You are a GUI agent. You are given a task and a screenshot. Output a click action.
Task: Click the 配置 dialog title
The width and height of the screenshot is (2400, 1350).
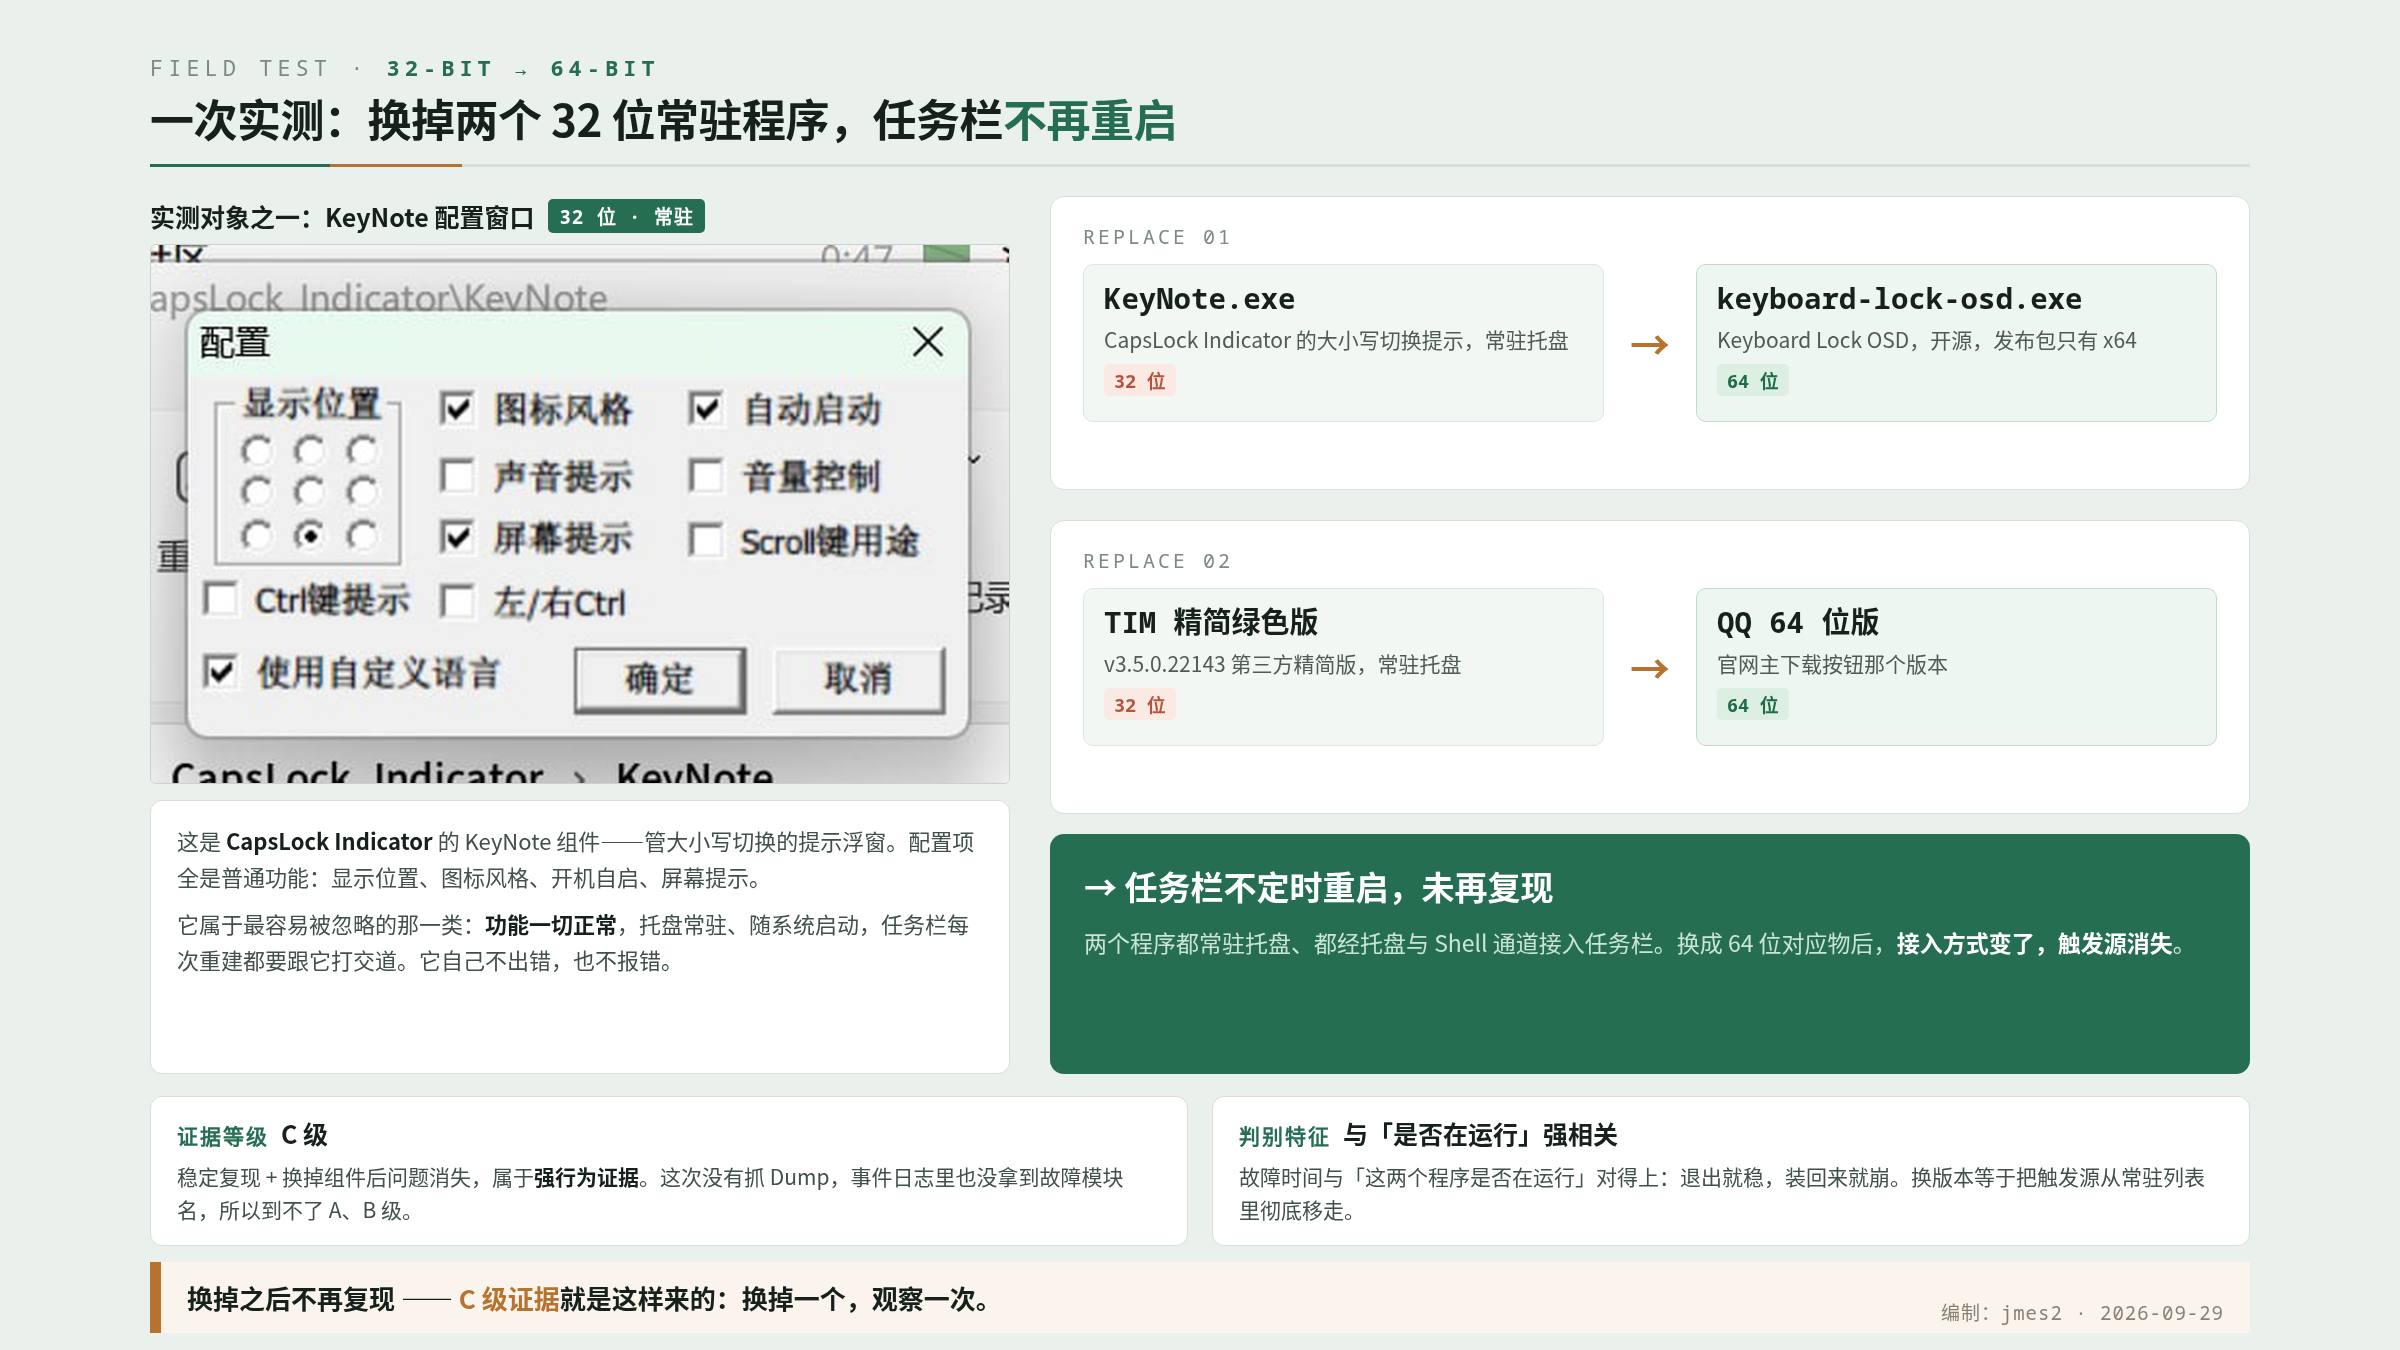click(235, 343)
